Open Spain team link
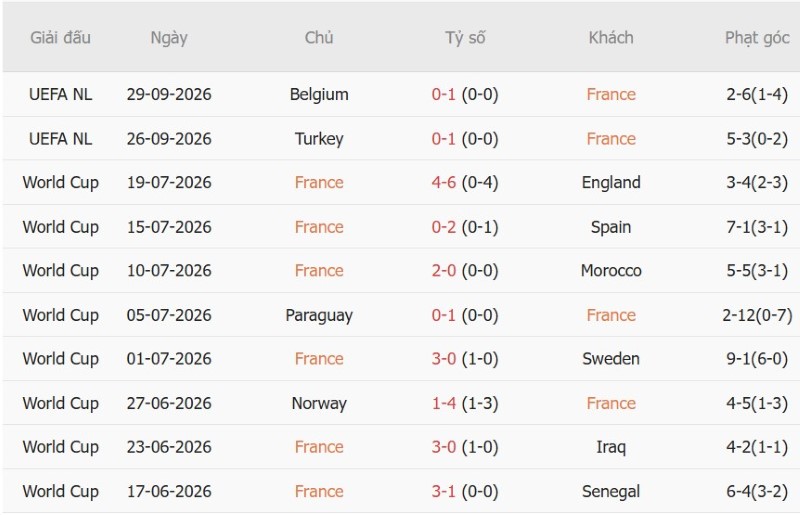800x515 pixels. pyautogui.click(x=611, y=227)
